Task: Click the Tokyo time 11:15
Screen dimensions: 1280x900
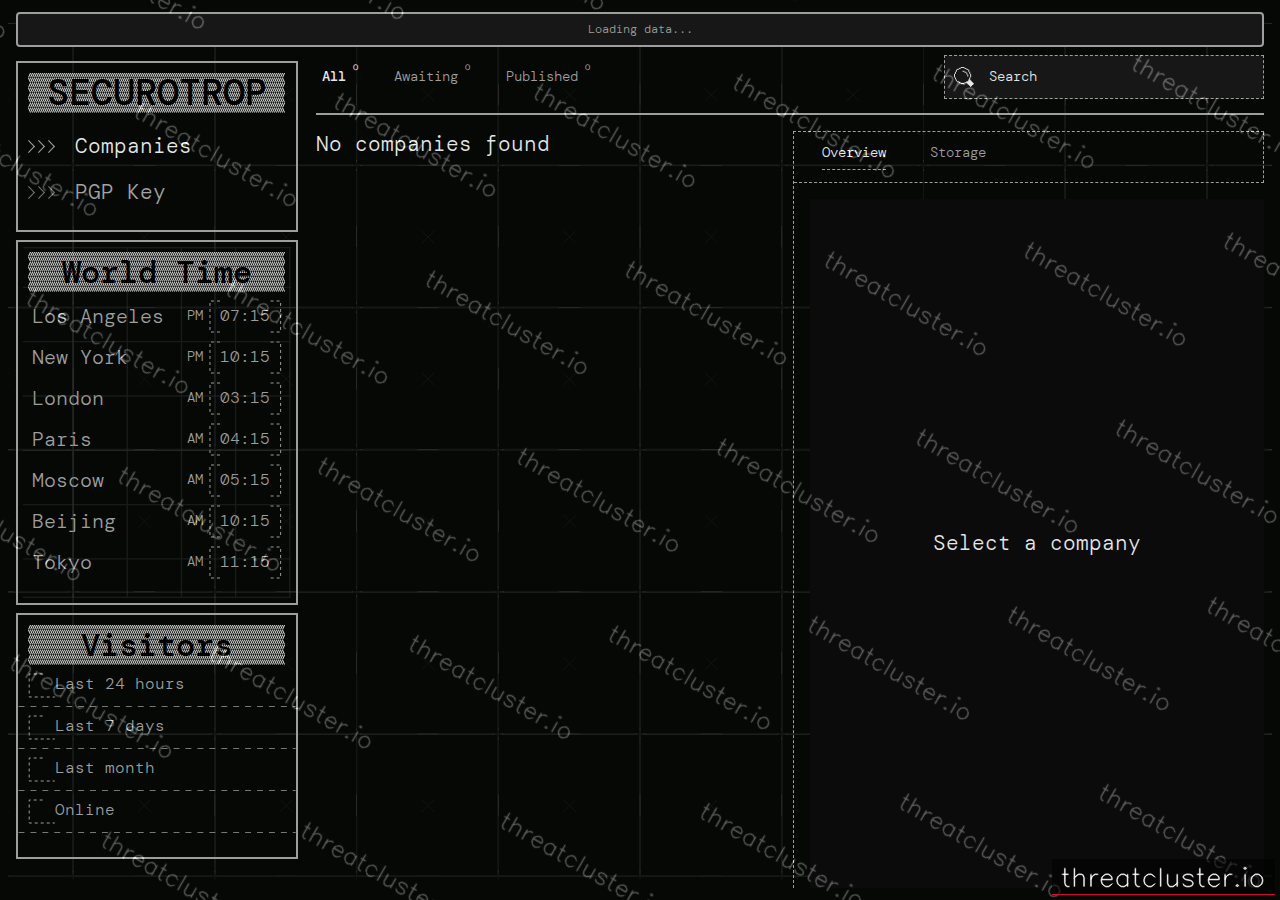Action: pos(245,562)
